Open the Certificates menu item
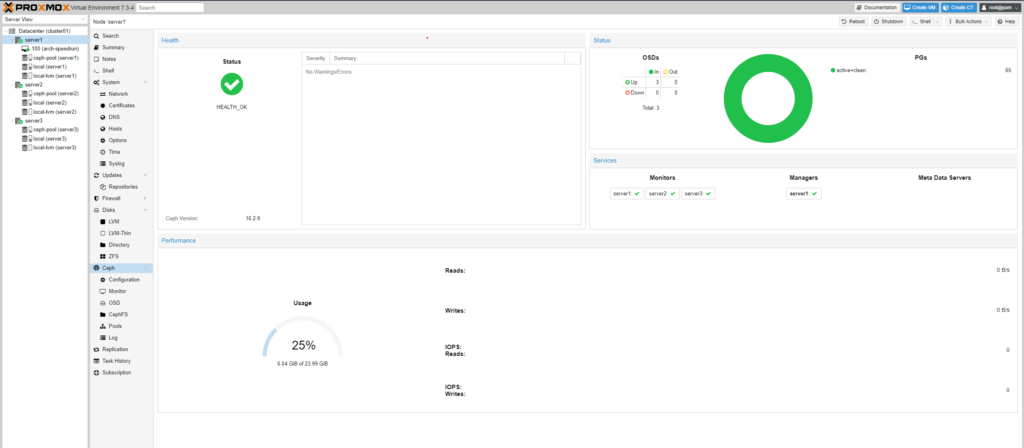Image resolution: width=1024 pixels, height=448 pixels. [x=121, y=105]
